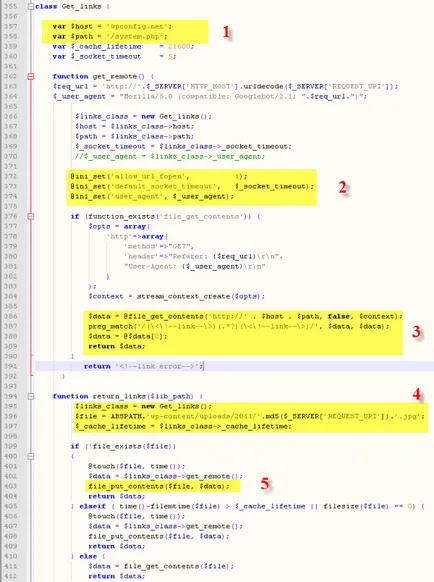This screenshot has height=582, width=434.
Task: Click the '} else {' line
Action: pyautogui.click(x=88, y=556)
